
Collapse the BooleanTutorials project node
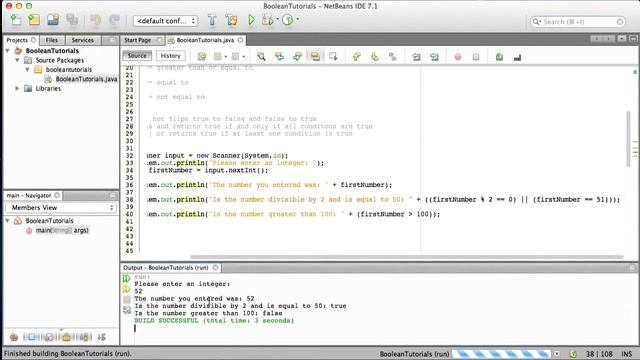tap(7, 51)
